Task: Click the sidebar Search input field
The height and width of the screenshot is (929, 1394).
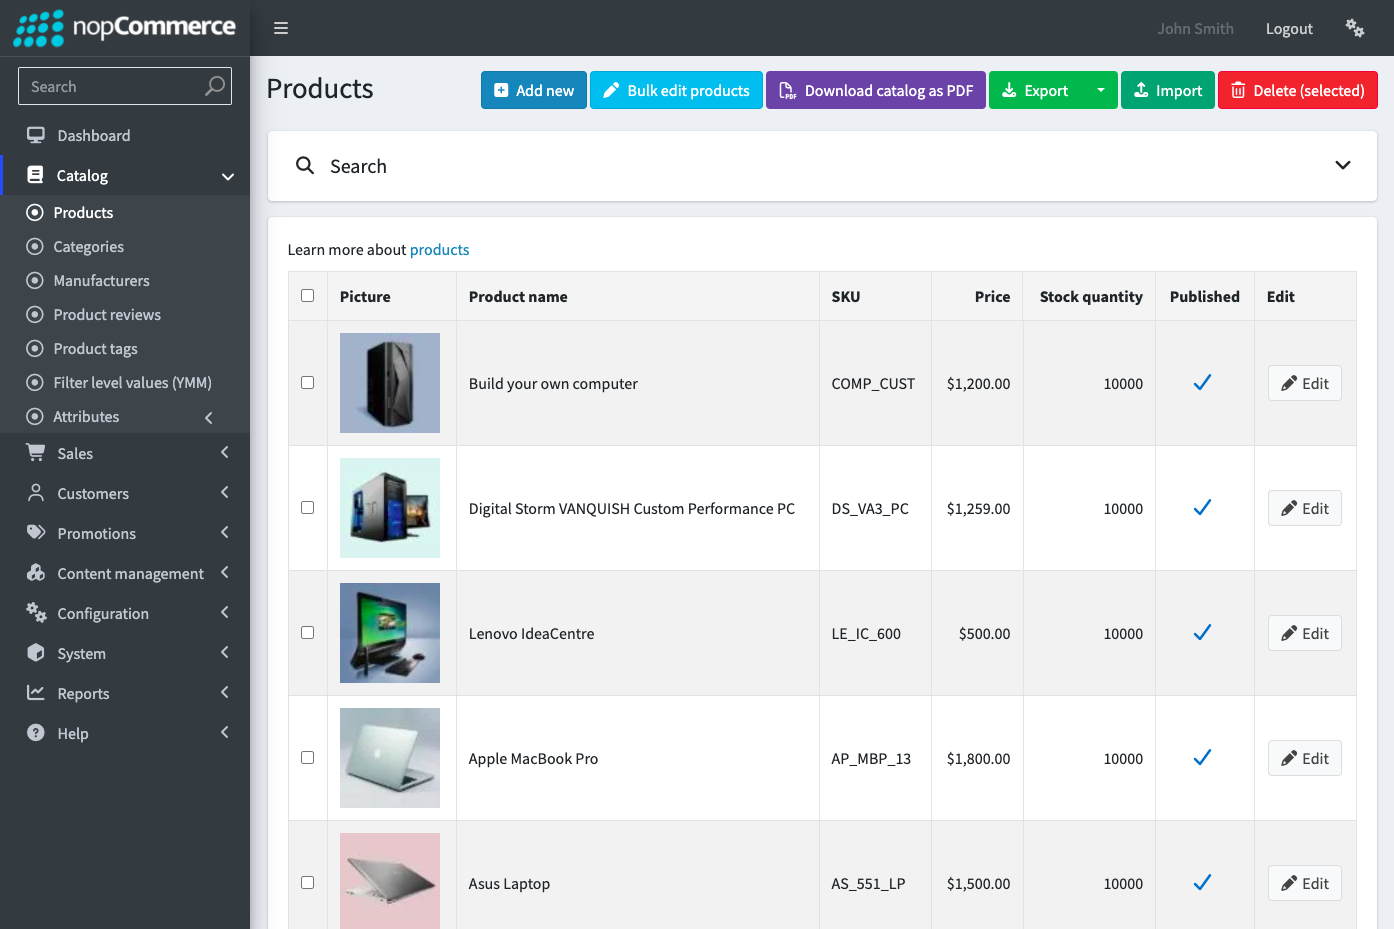Action: 110,86
